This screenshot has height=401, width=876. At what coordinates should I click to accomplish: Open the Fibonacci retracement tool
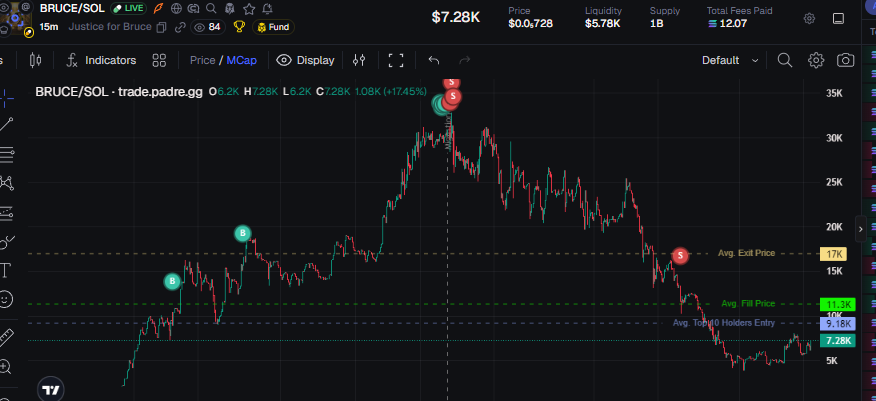[x=7, y=154]
